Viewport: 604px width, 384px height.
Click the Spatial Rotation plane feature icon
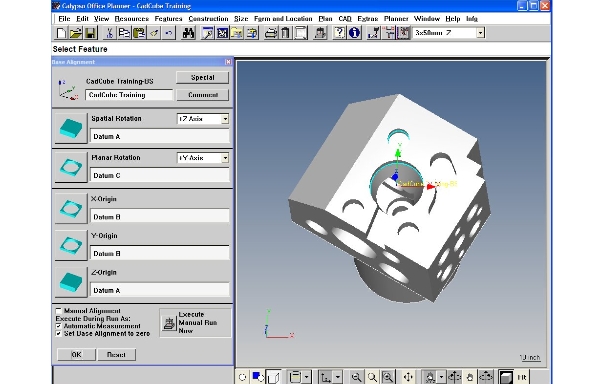click(x=71, y=128)
